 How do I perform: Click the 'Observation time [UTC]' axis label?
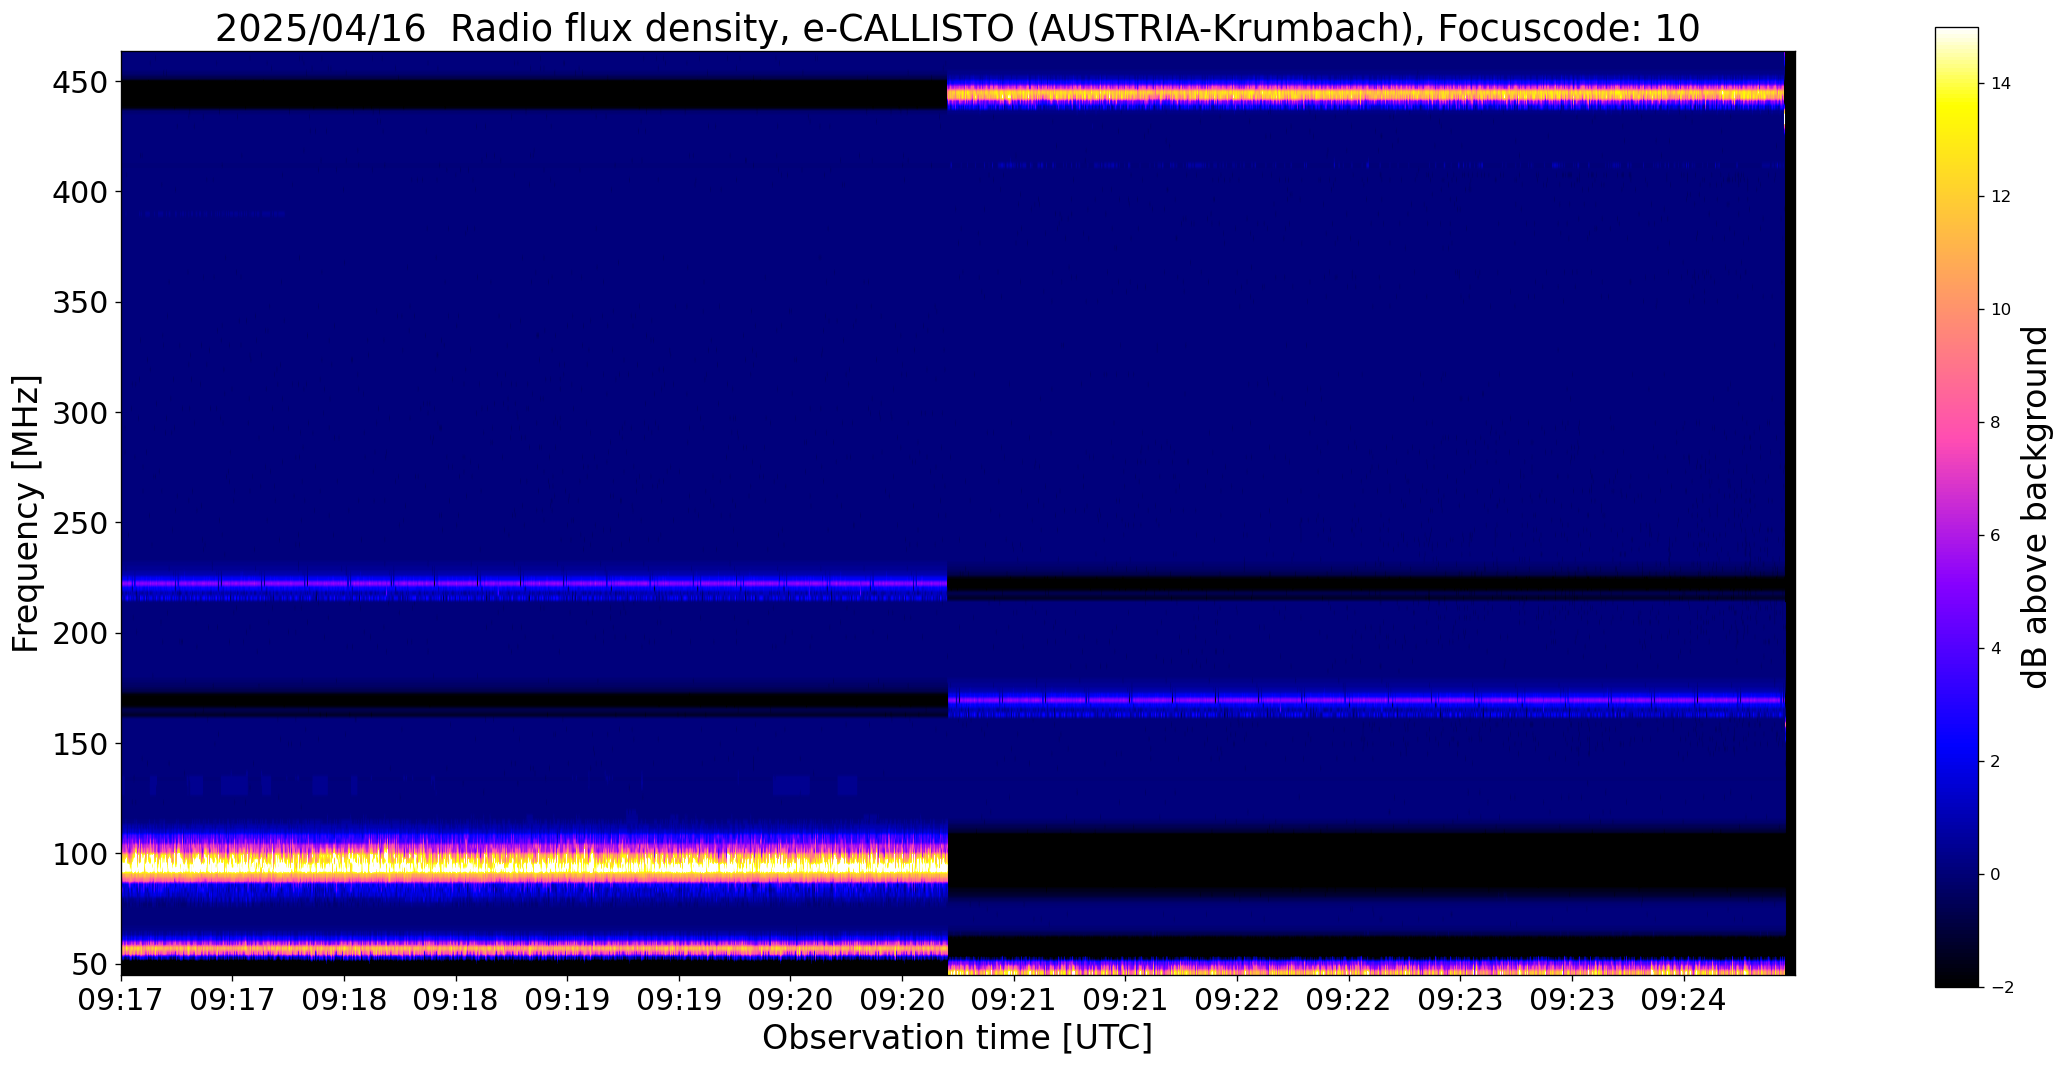(x=957, y=1037)
